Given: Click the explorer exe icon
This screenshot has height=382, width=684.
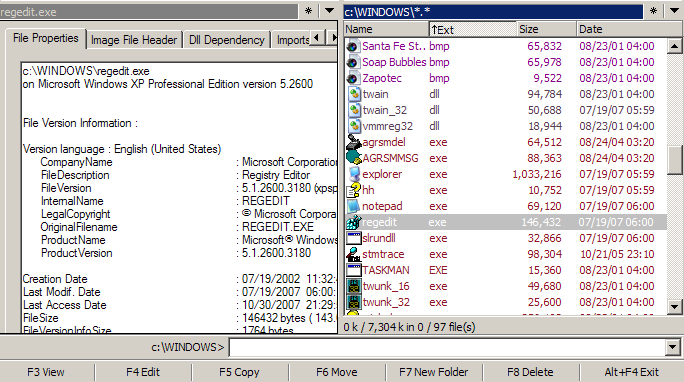Looking at the screenshot, I should [x=354, y=174].
